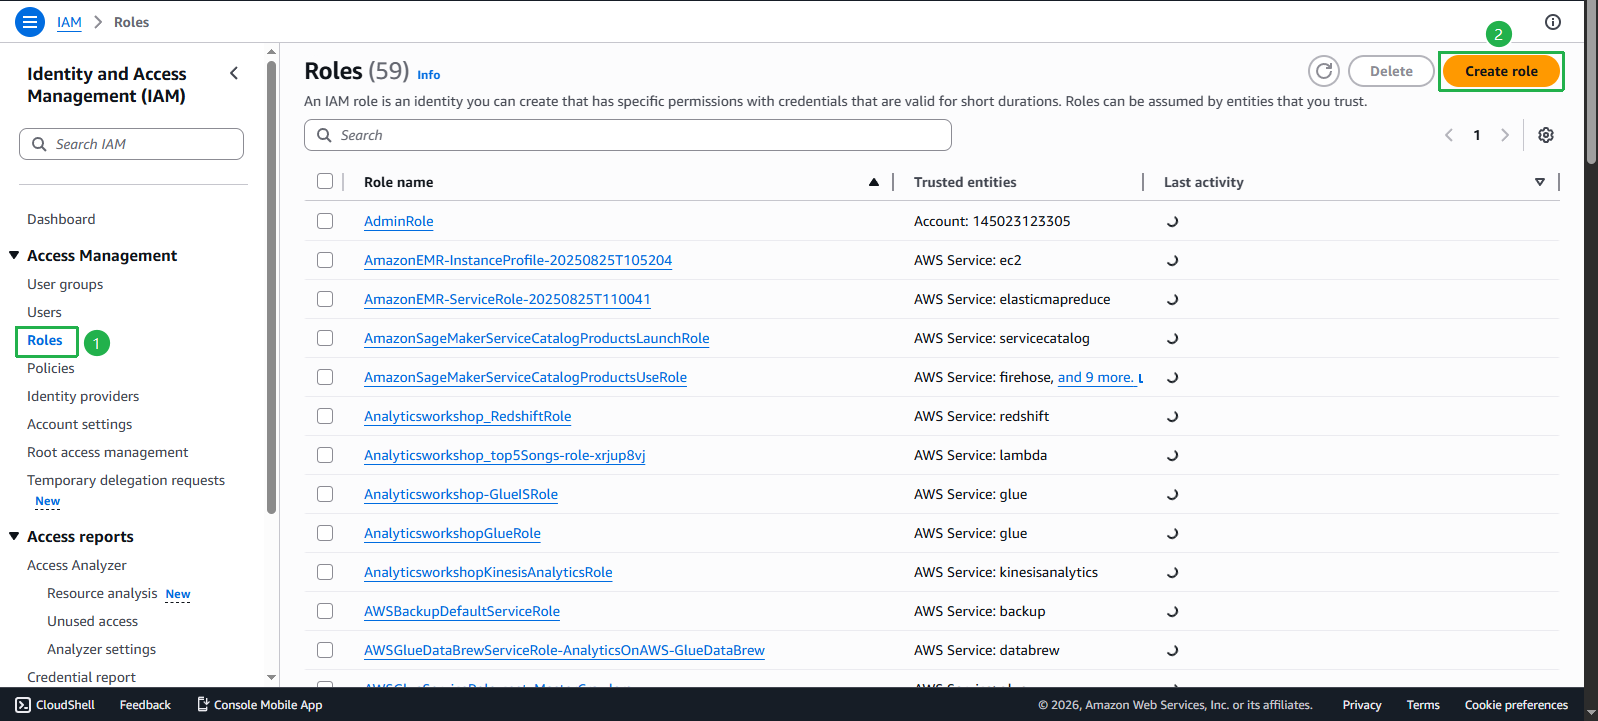Click the sidebar vertical scrollbar thumb

coord(271,287)
